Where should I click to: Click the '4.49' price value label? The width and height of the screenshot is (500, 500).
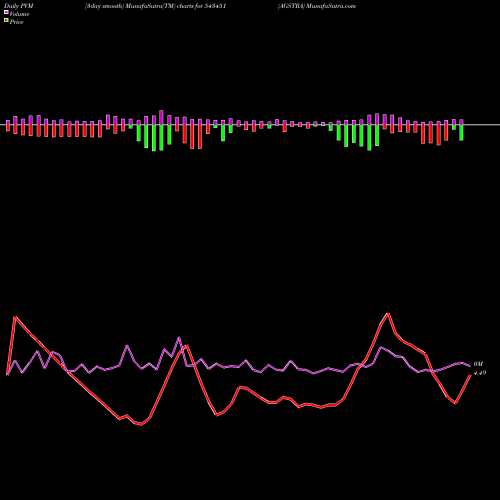click(480, 373)
